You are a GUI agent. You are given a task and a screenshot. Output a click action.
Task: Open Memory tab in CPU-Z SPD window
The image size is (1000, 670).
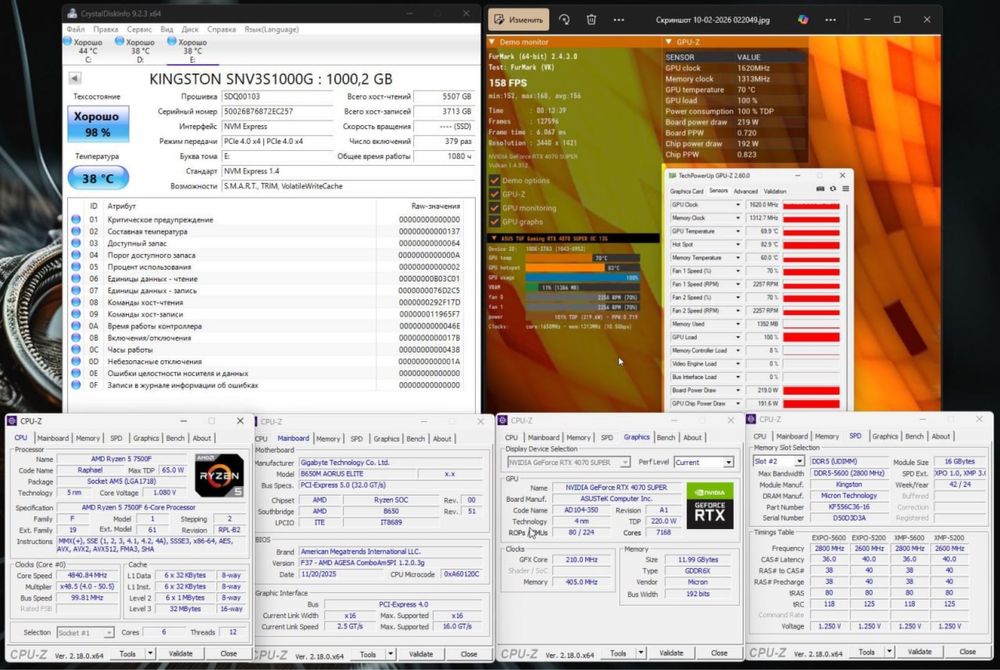coord(827,436)
